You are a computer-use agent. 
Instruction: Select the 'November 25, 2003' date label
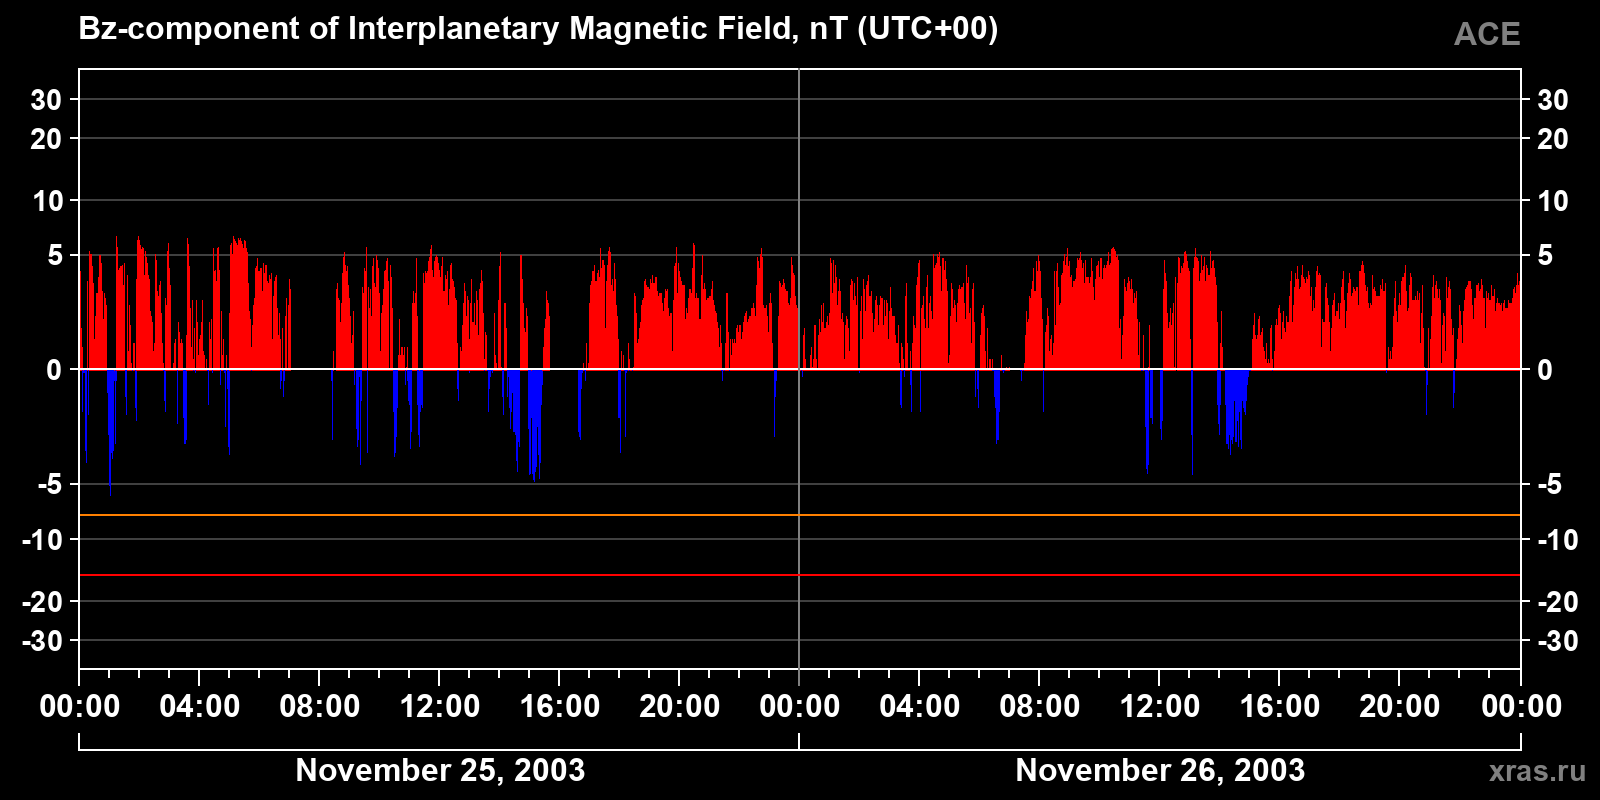pos(440,770)
